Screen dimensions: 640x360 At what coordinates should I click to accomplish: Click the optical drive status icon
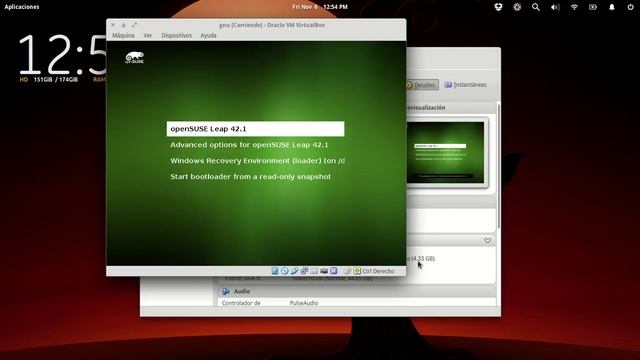pyautogui.click(x=284, y=271)
